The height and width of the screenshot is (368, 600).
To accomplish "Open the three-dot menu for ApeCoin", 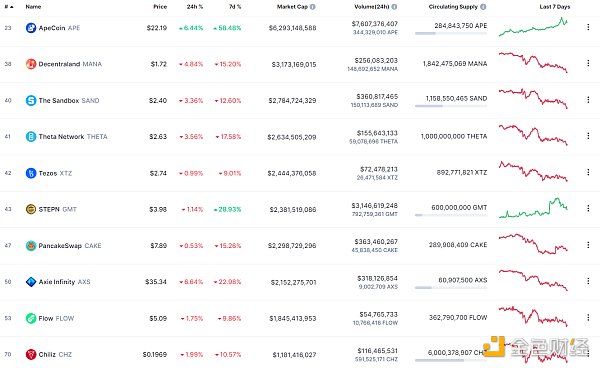I will 588,27.
